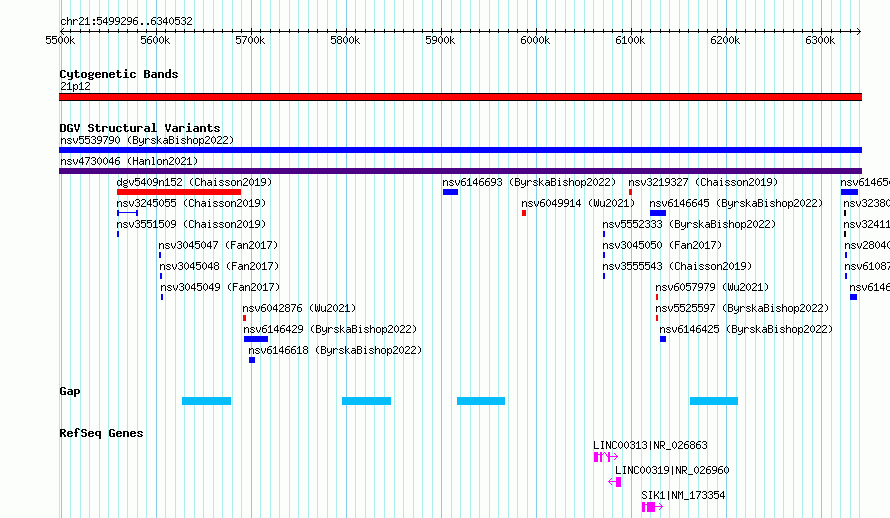
Task: Click the red 21p12 cytogenetic band
Action: tap(460, 97)
